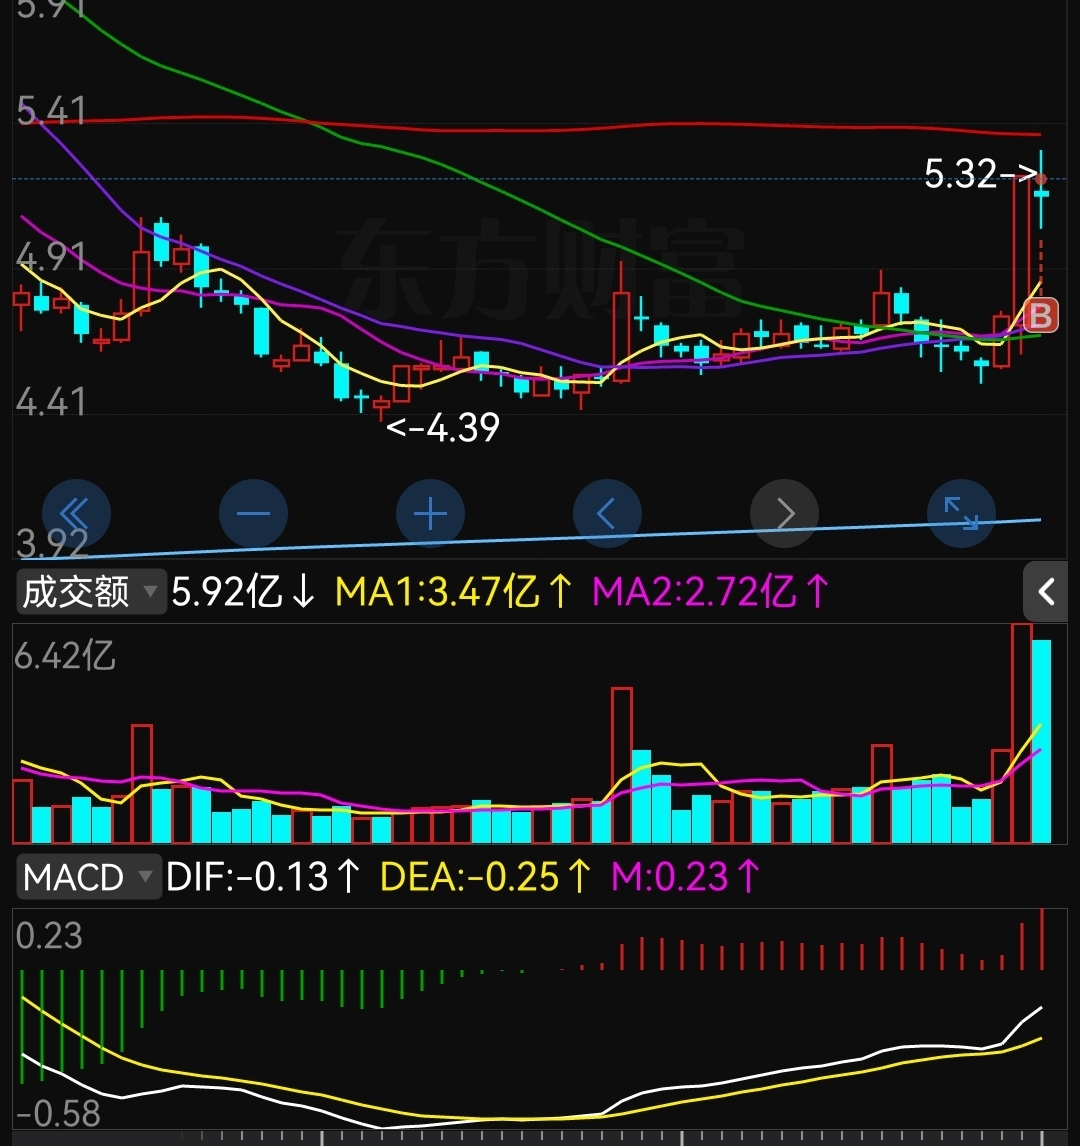Select MA2:2.72亿 label

point(710,591)
